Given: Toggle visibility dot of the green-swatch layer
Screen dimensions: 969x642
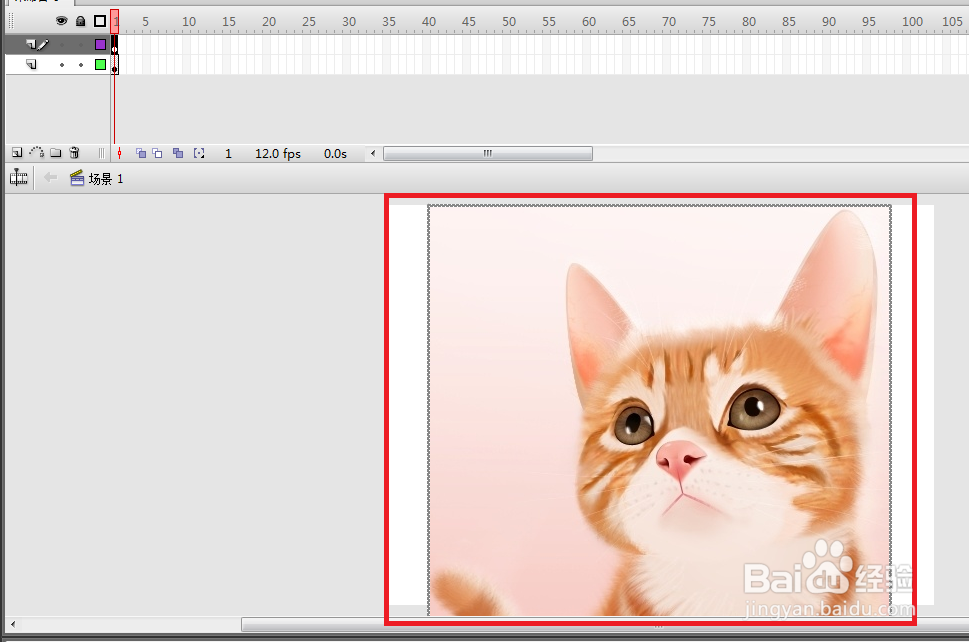Looking at the screenshot, I should point(62,64).
